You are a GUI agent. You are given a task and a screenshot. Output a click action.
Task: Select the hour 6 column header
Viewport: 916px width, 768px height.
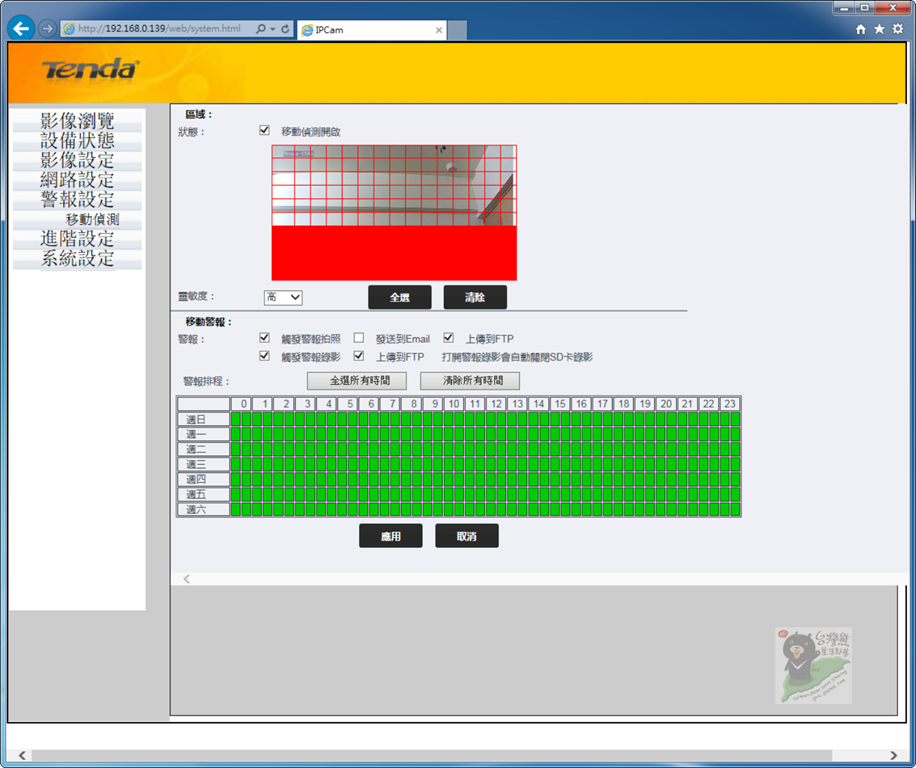coord(369,404)
